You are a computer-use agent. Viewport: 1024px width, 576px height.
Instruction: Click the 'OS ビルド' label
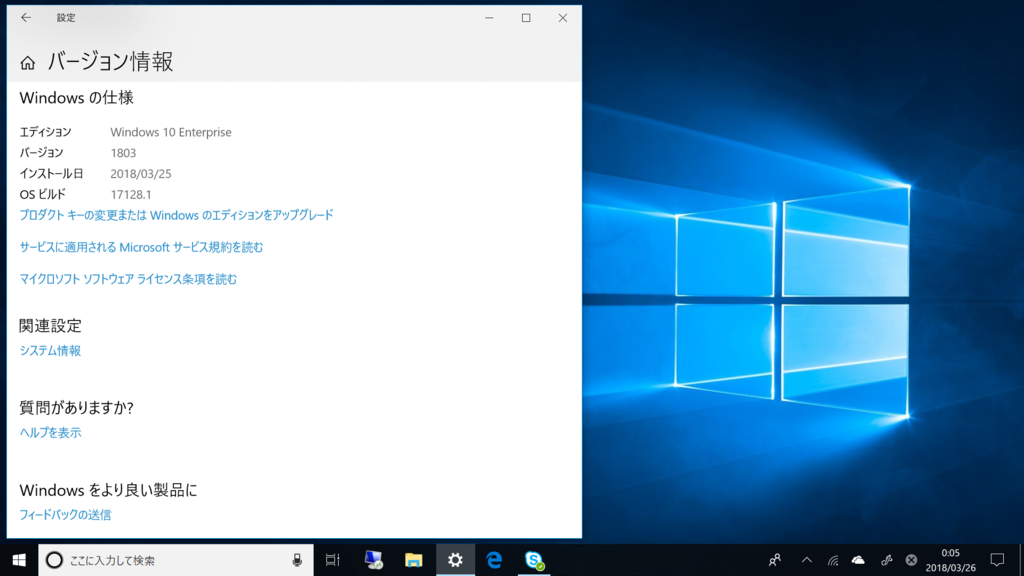(42, 194)
